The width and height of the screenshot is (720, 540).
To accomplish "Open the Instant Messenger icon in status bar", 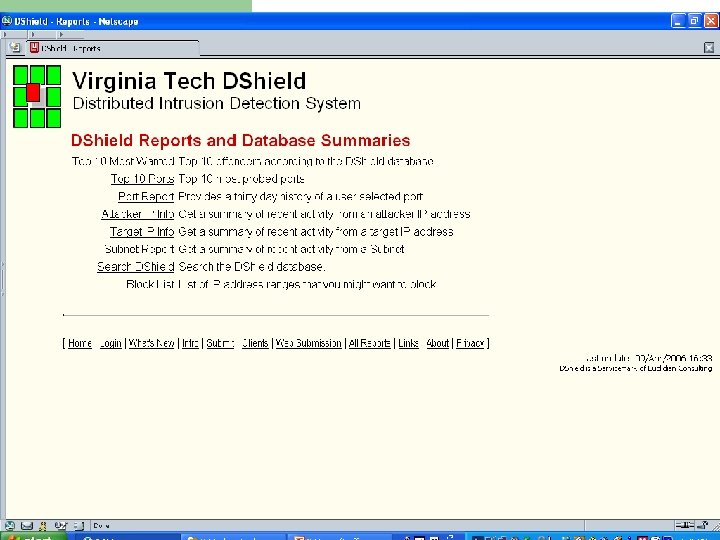I will 43,525.
